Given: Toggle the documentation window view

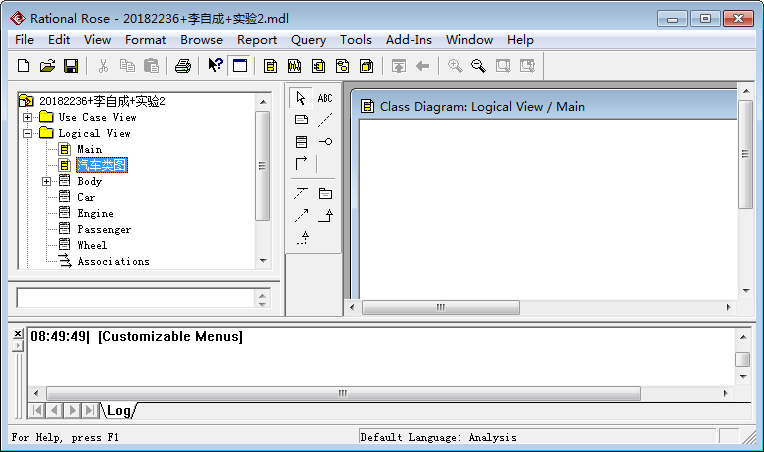Looking at the screenshot, I should 240,66.
